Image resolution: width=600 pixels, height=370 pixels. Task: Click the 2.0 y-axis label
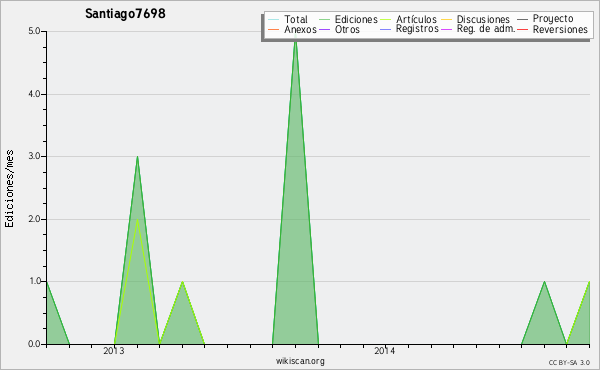34,219
